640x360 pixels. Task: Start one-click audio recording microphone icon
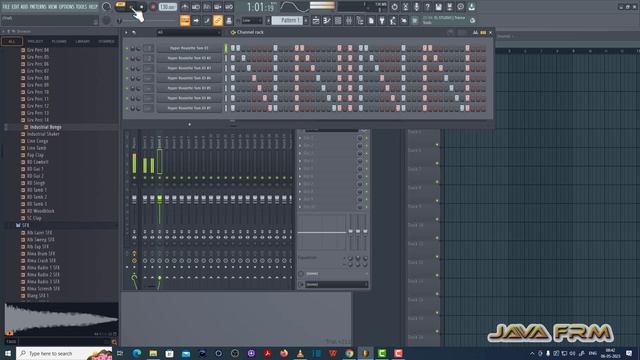coord(416,7)
